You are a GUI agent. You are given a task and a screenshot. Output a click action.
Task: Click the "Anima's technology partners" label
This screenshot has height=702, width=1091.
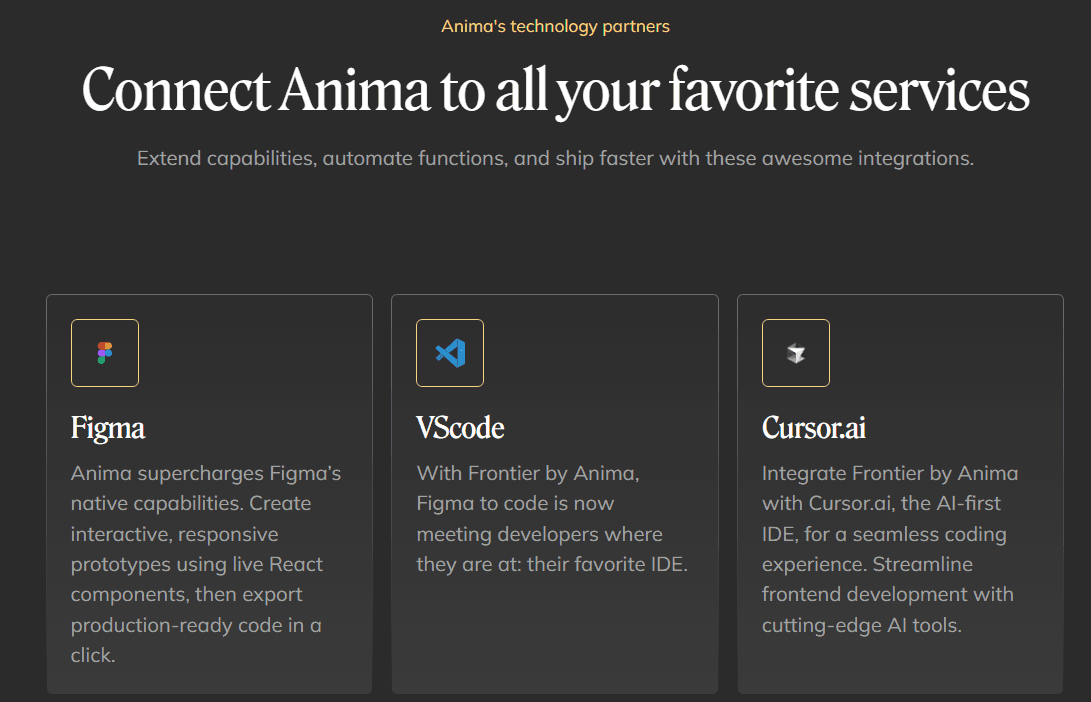[555, 26]
